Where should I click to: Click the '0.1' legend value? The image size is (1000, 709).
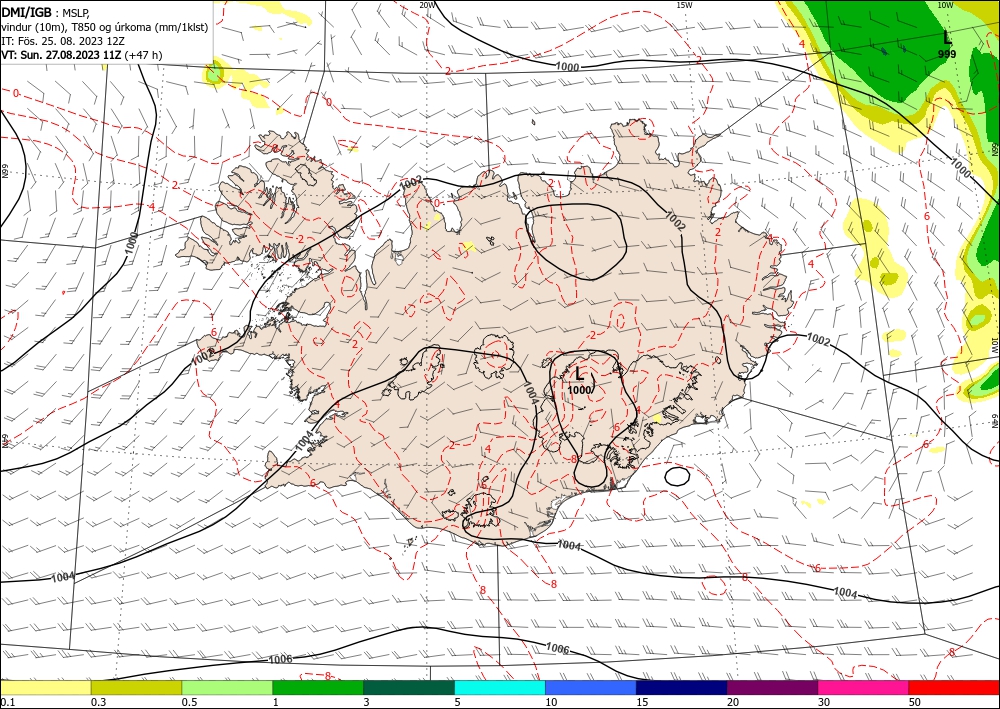7,702
